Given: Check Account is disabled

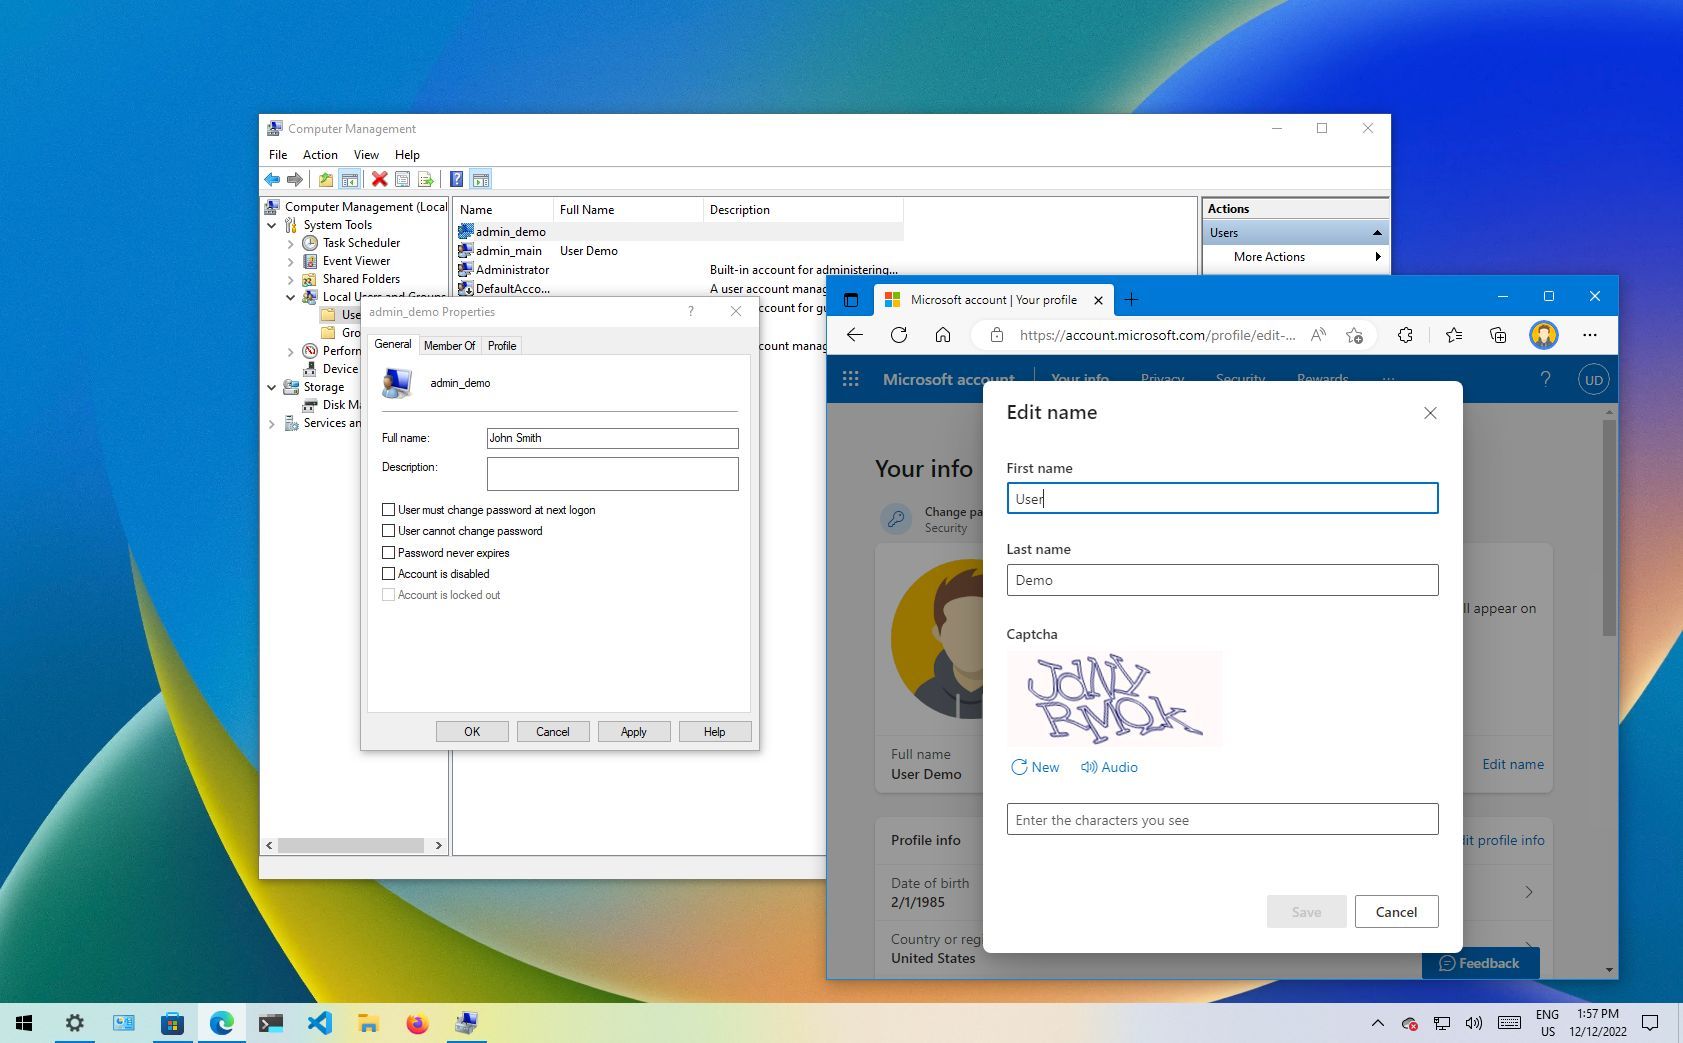Looking at the screenshot, I should coord(389,573).
